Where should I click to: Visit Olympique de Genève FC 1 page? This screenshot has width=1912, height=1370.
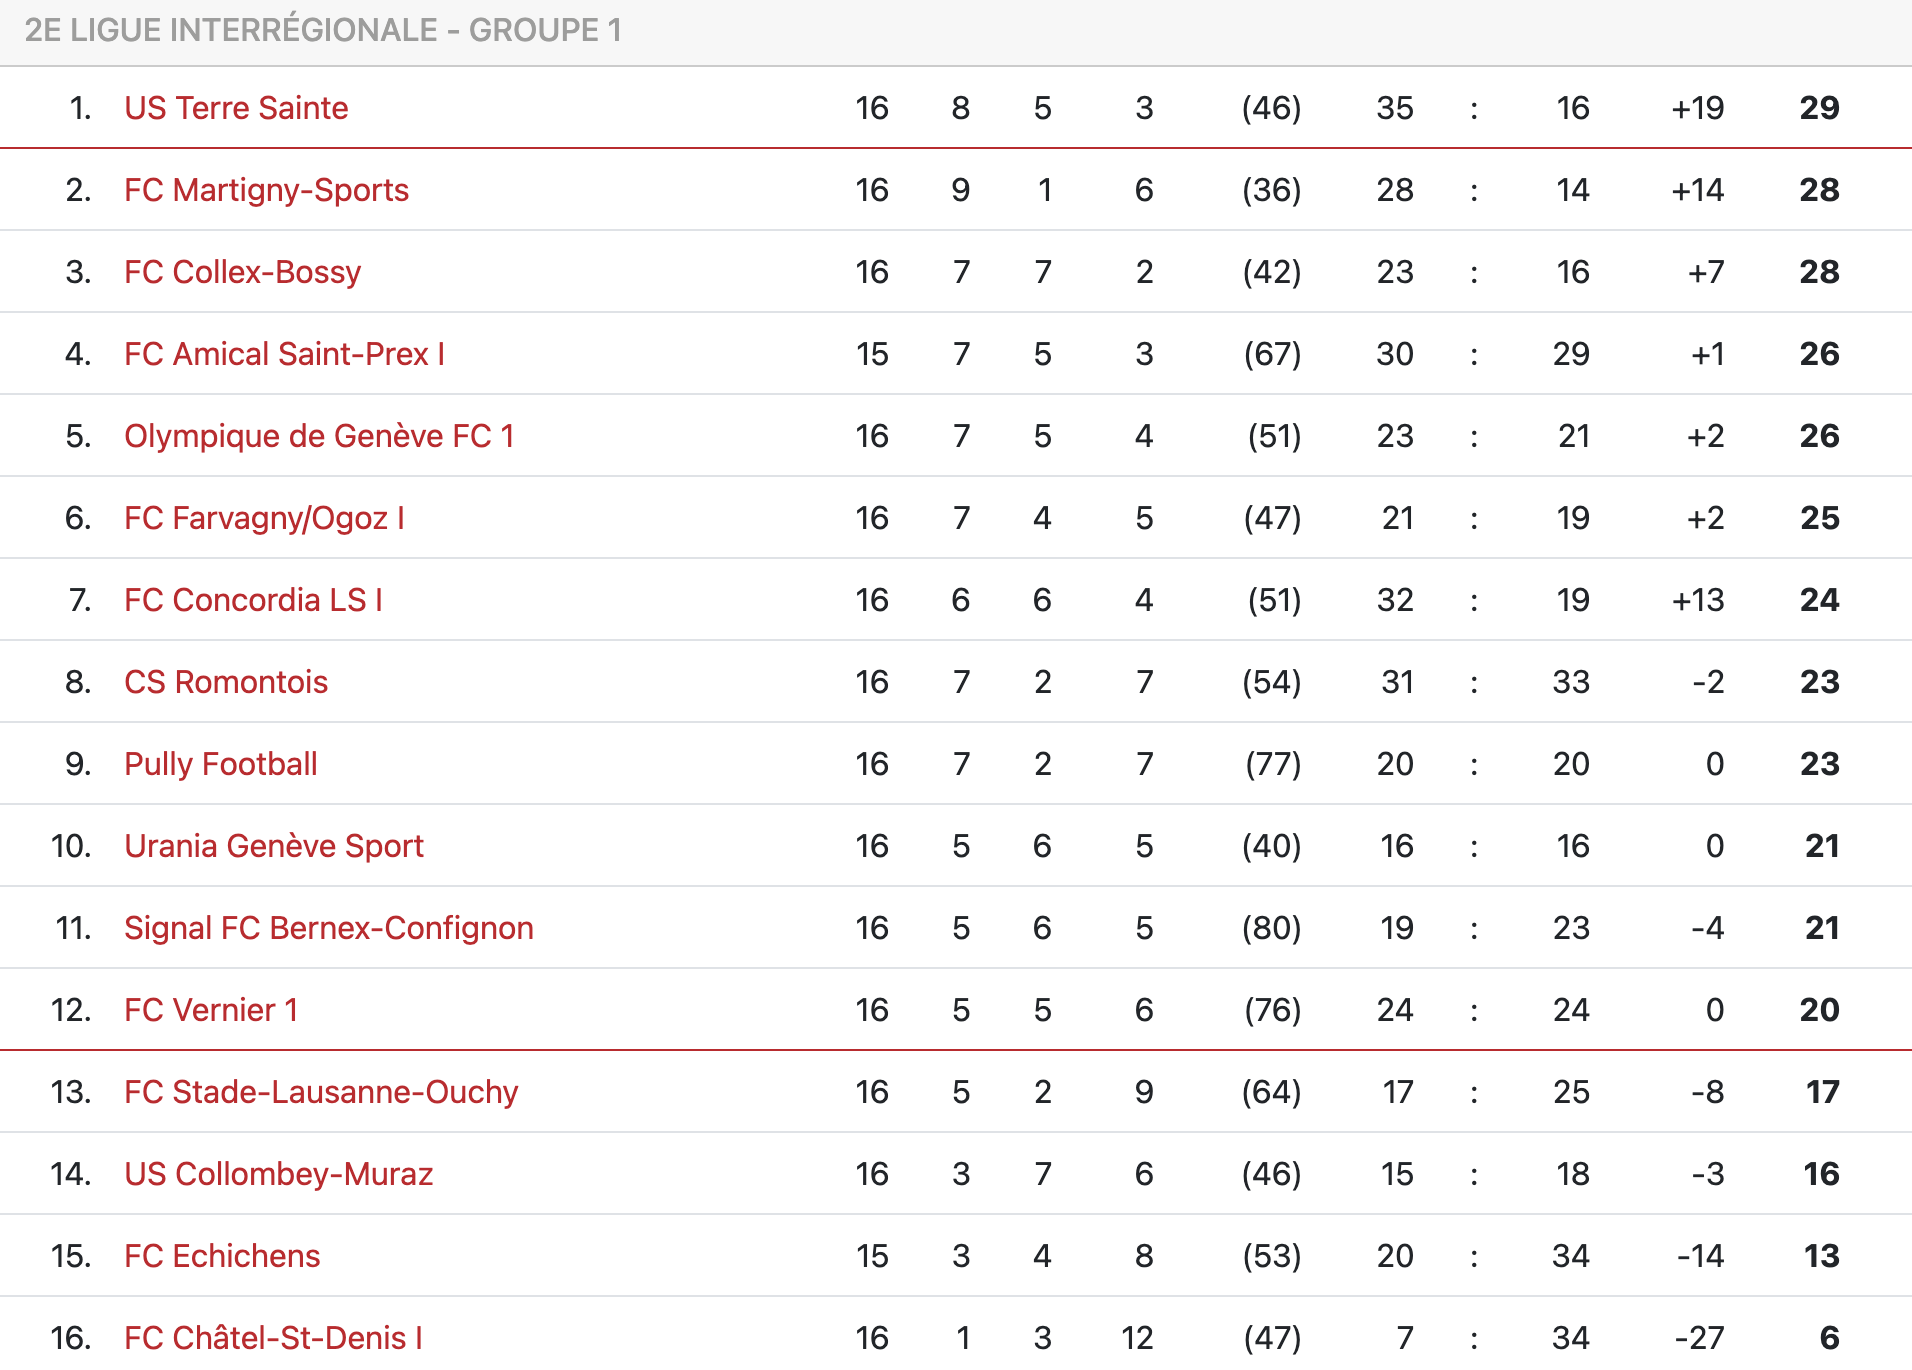pos(319,436)
